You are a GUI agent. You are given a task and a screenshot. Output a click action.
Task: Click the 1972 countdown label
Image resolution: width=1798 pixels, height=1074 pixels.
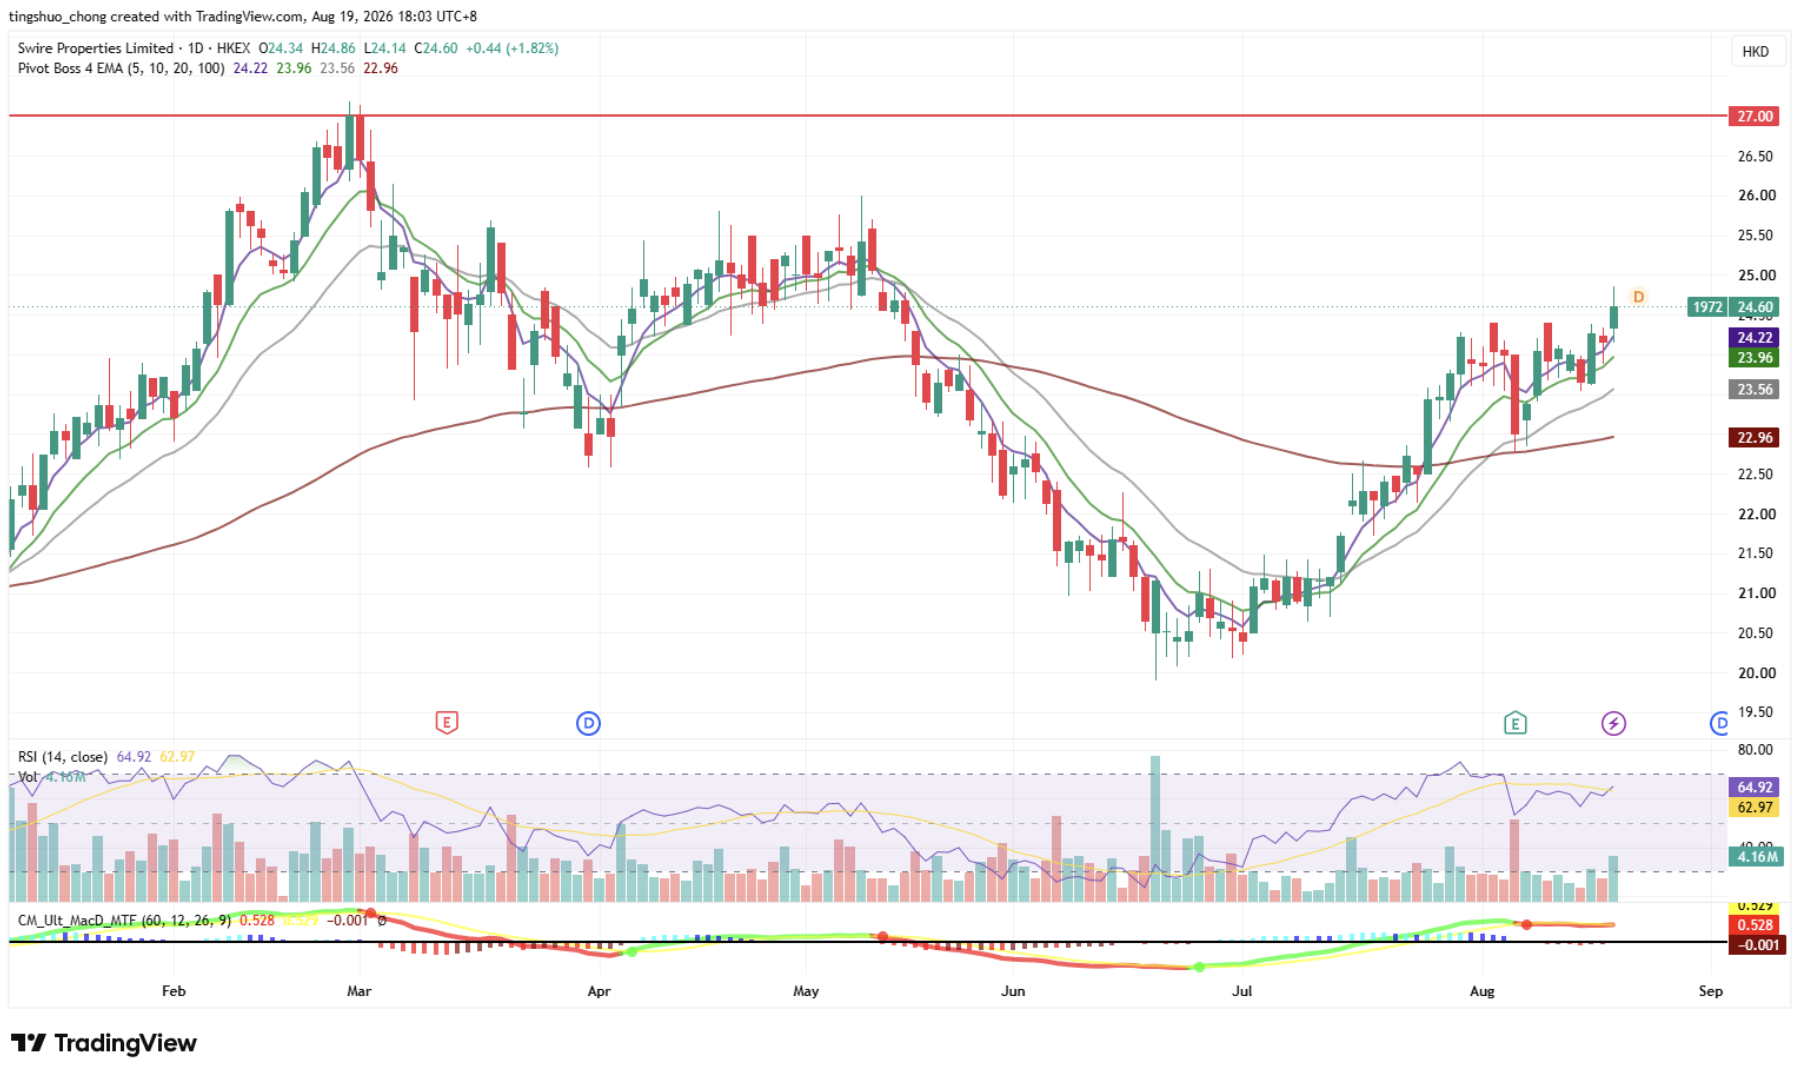(x=1708, y=307)
